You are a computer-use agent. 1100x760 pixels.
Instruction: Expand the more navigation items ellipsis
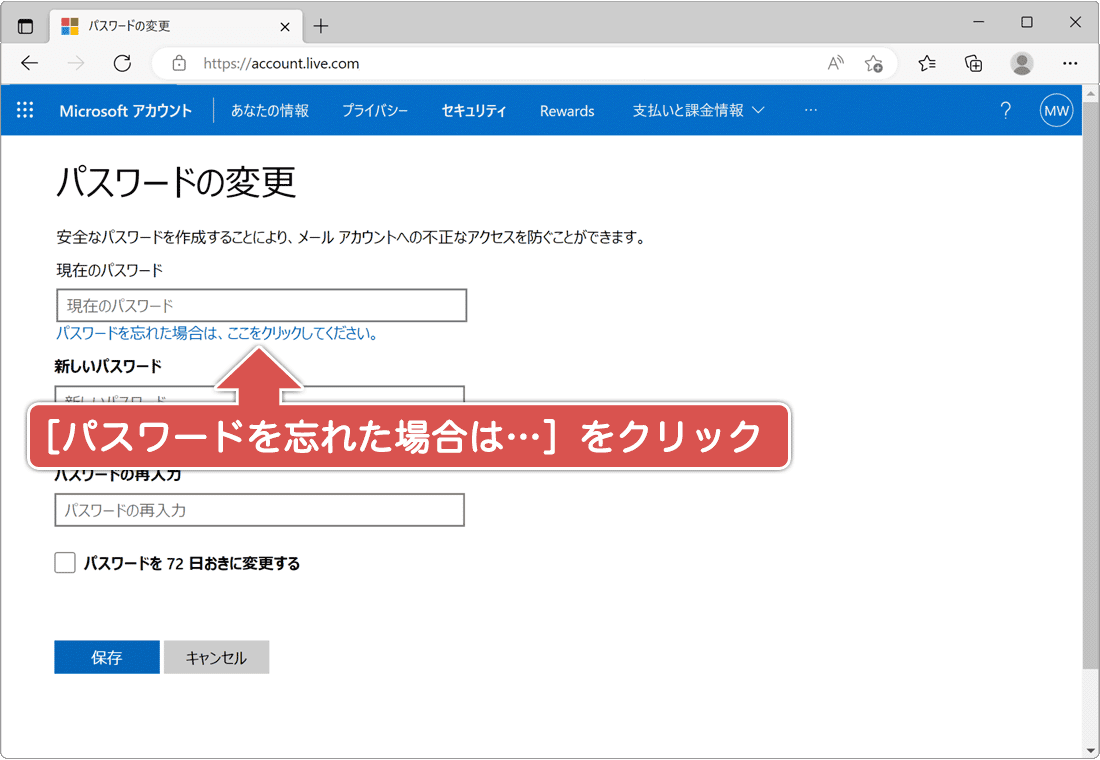(810, 111)
